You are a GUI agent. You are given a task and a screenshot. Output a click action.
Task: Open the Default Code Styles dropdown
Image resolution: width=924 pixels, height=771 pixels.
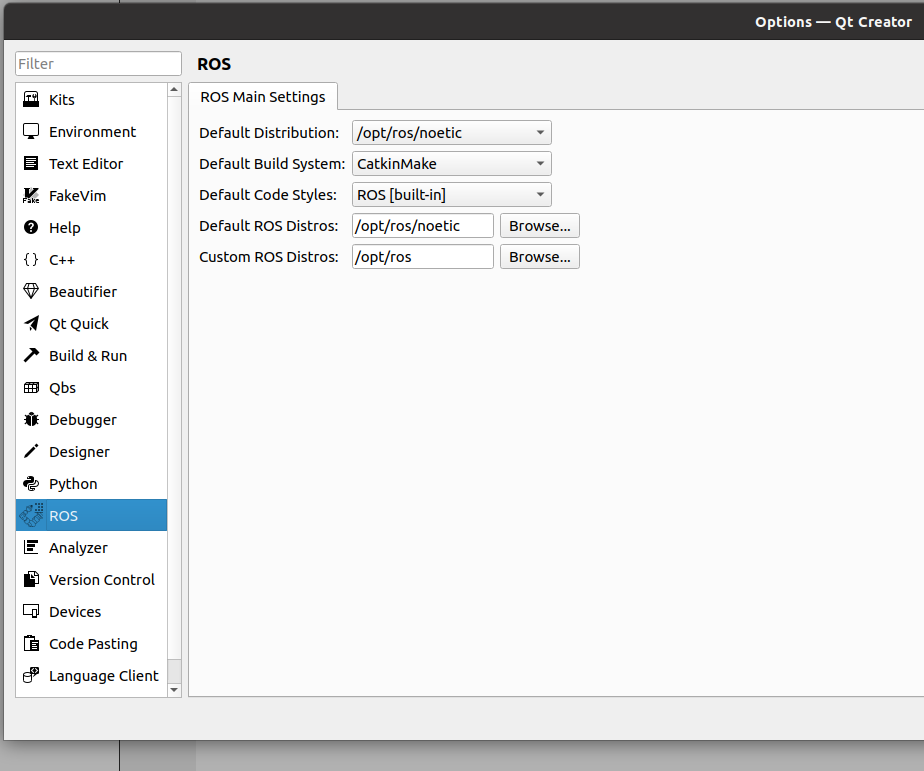(x=451, y=194)
